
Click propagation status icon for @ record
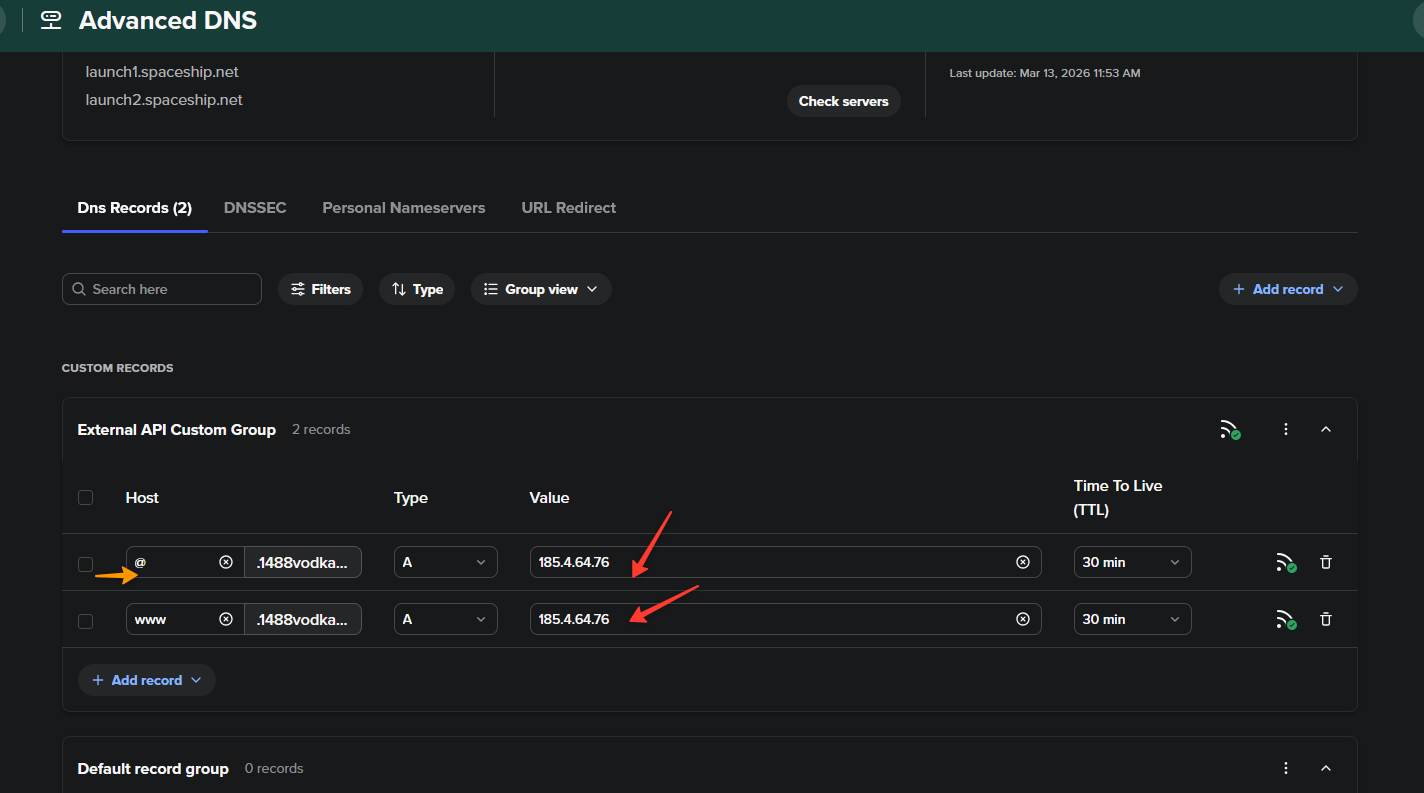1285,563
